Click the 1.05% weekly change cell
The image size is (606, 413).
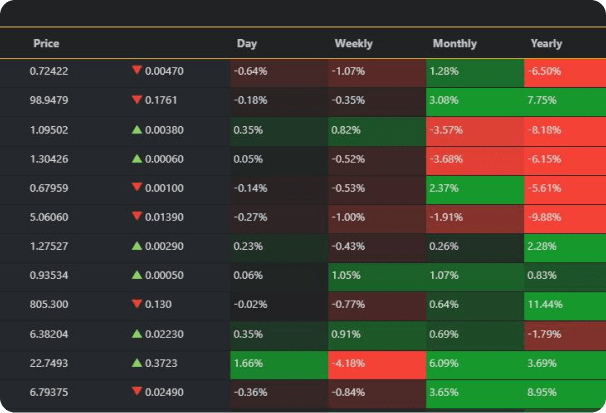tap(377, 277)
